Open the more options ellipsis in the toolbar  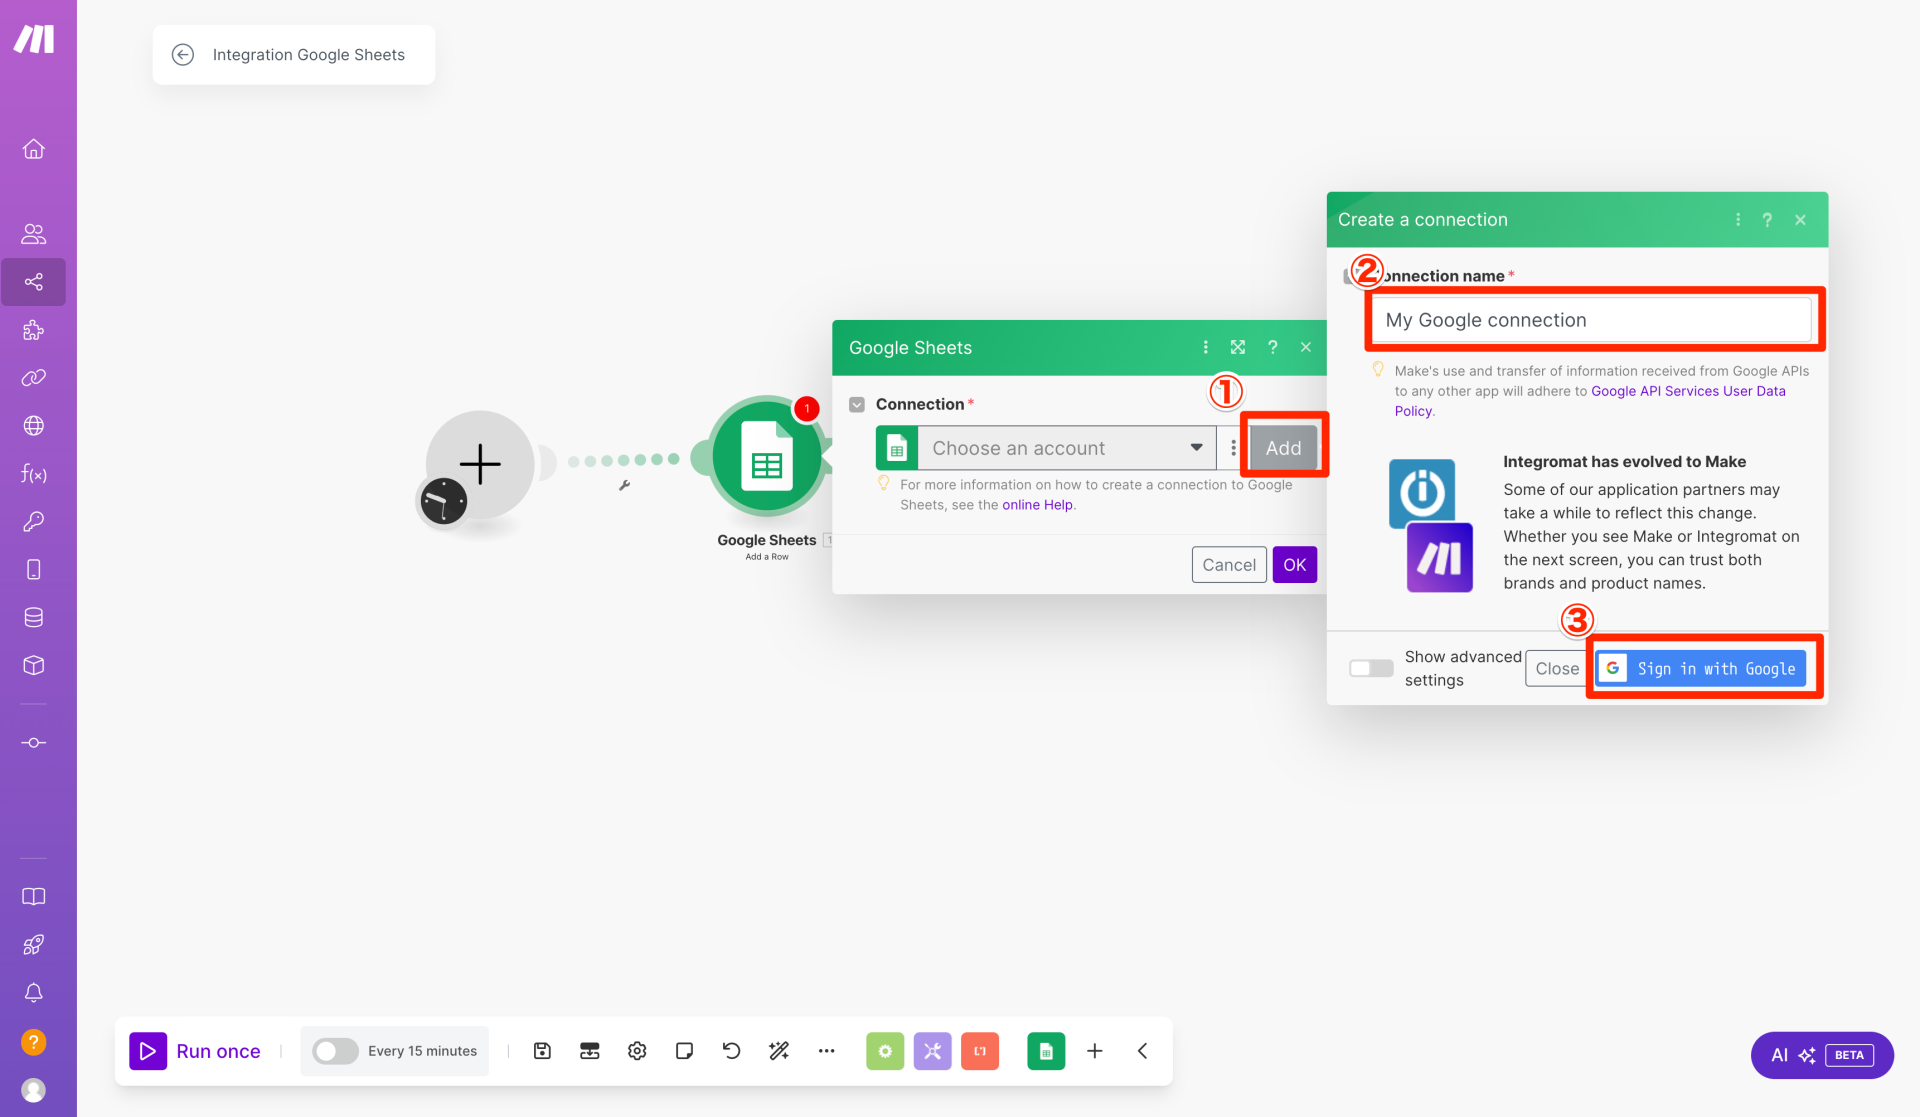pyautogui.click(x=827, y=1051)
